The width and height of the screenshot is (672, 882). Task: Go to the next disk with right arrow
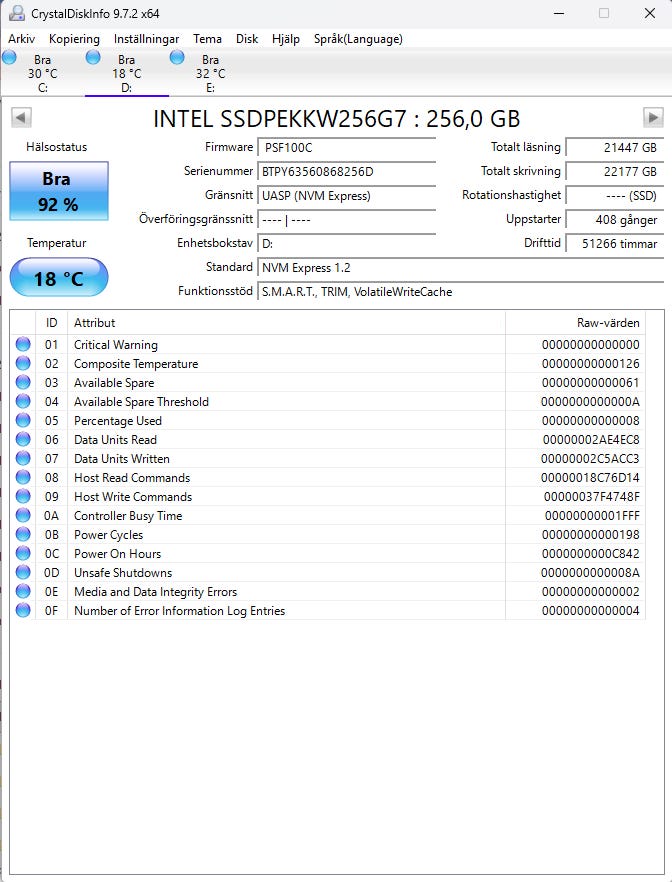click(653, 118)
